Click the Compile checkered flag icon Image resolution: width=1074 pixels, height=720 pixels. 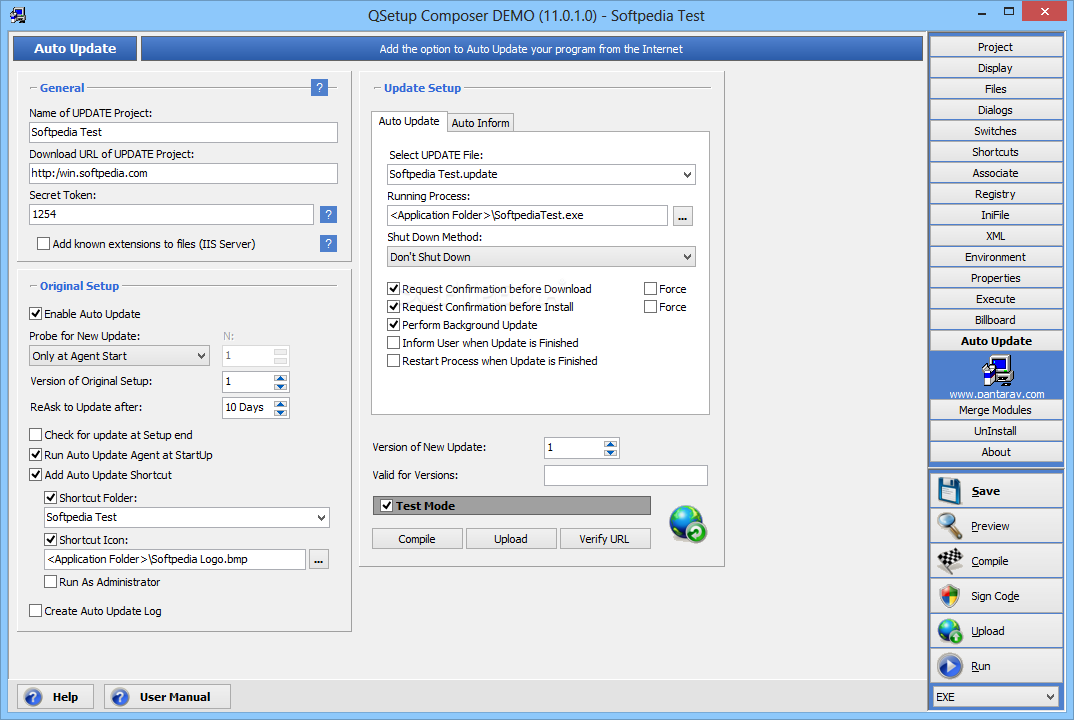[949, 561]
